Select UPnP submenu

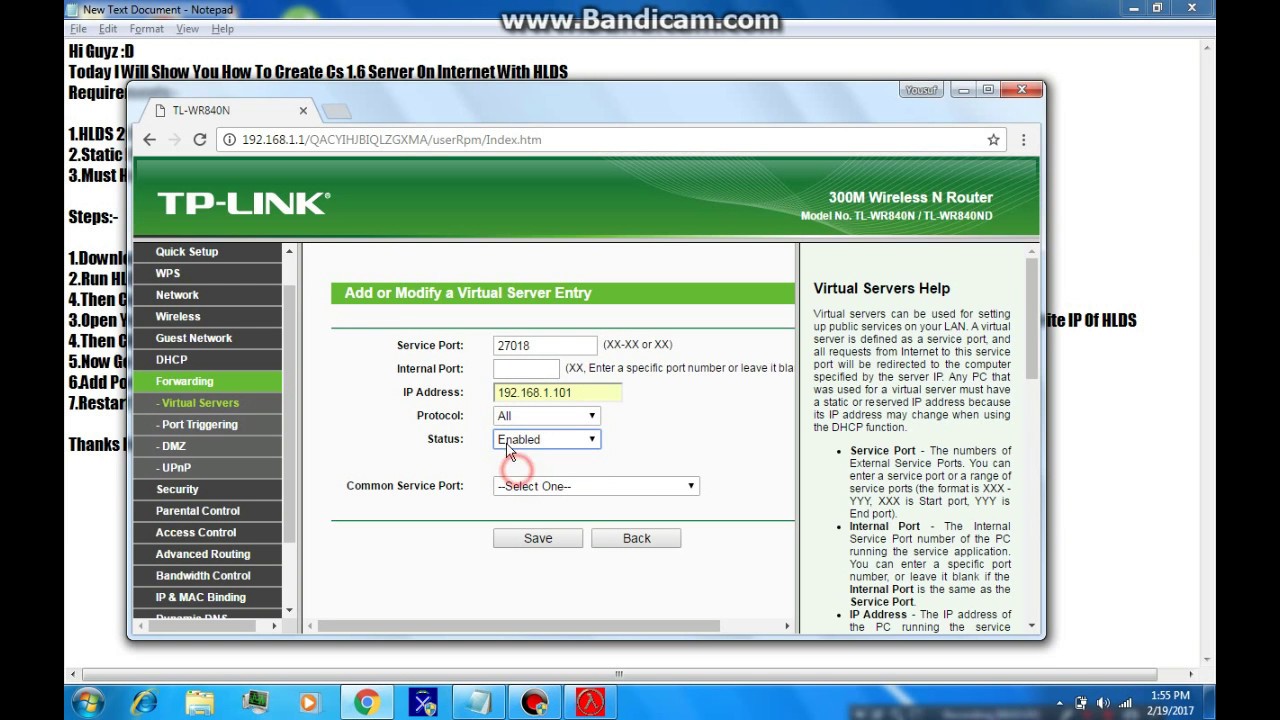[x=208, y=468]
